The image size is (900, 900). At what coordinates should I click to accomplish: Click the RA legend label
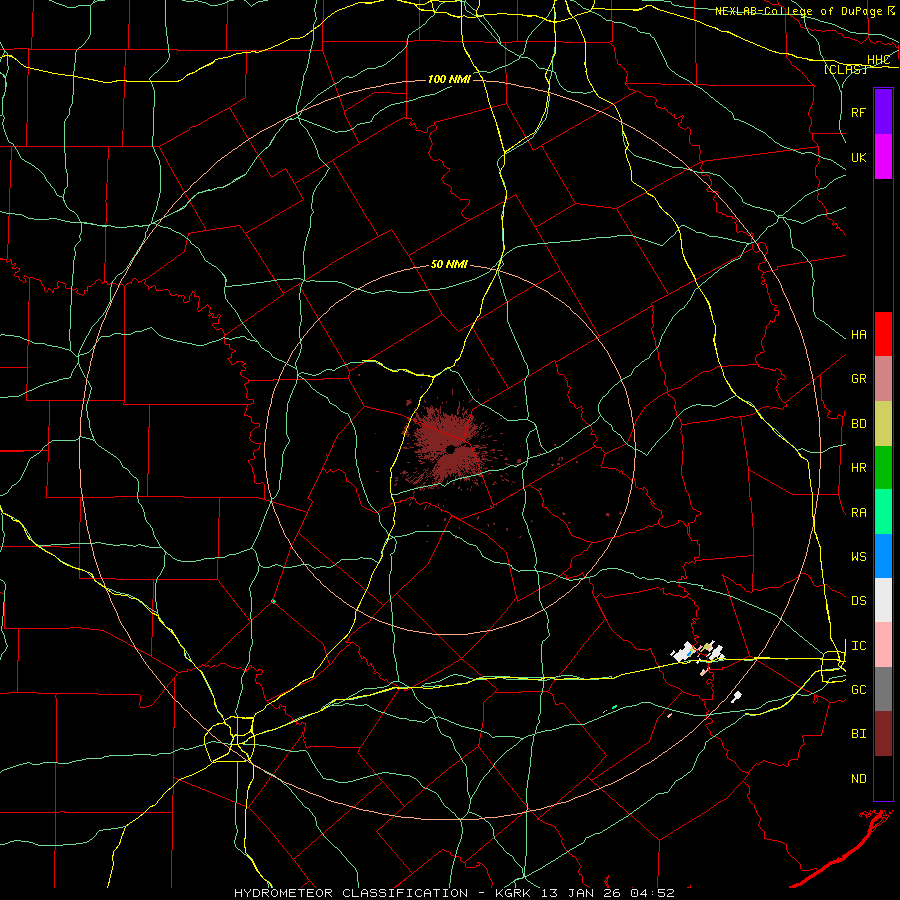(x=858, y=513)
